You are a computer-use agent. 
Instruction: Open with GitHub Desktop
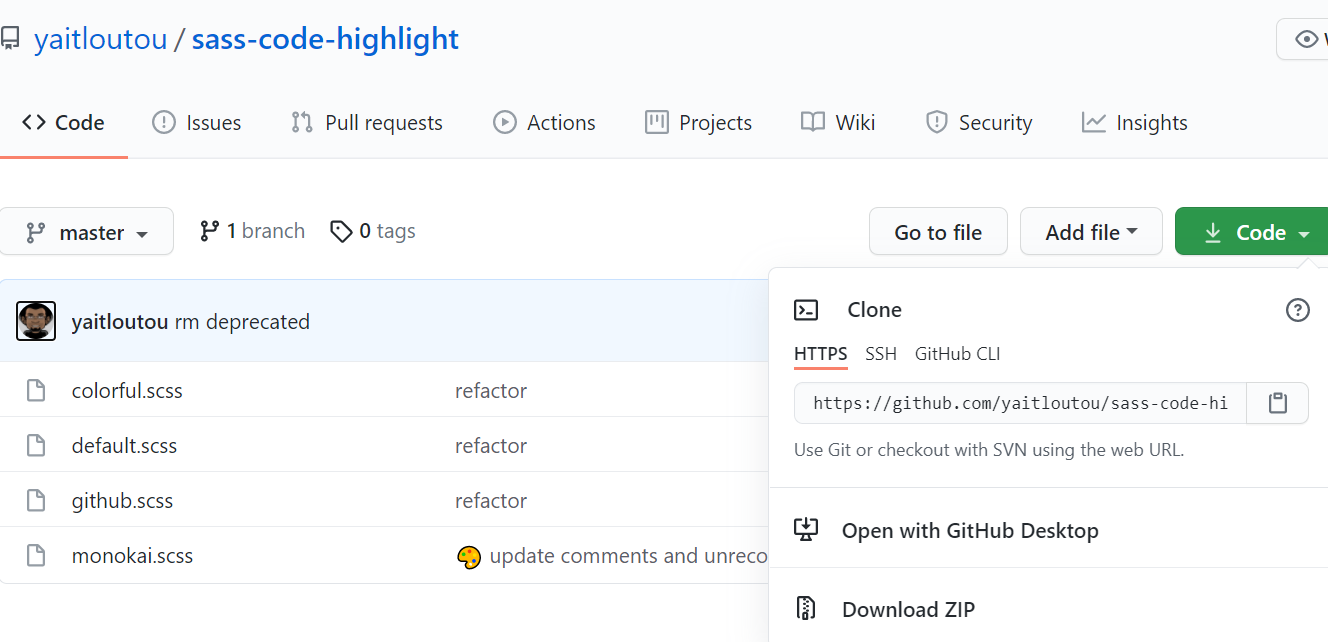[x=969, y=530]
